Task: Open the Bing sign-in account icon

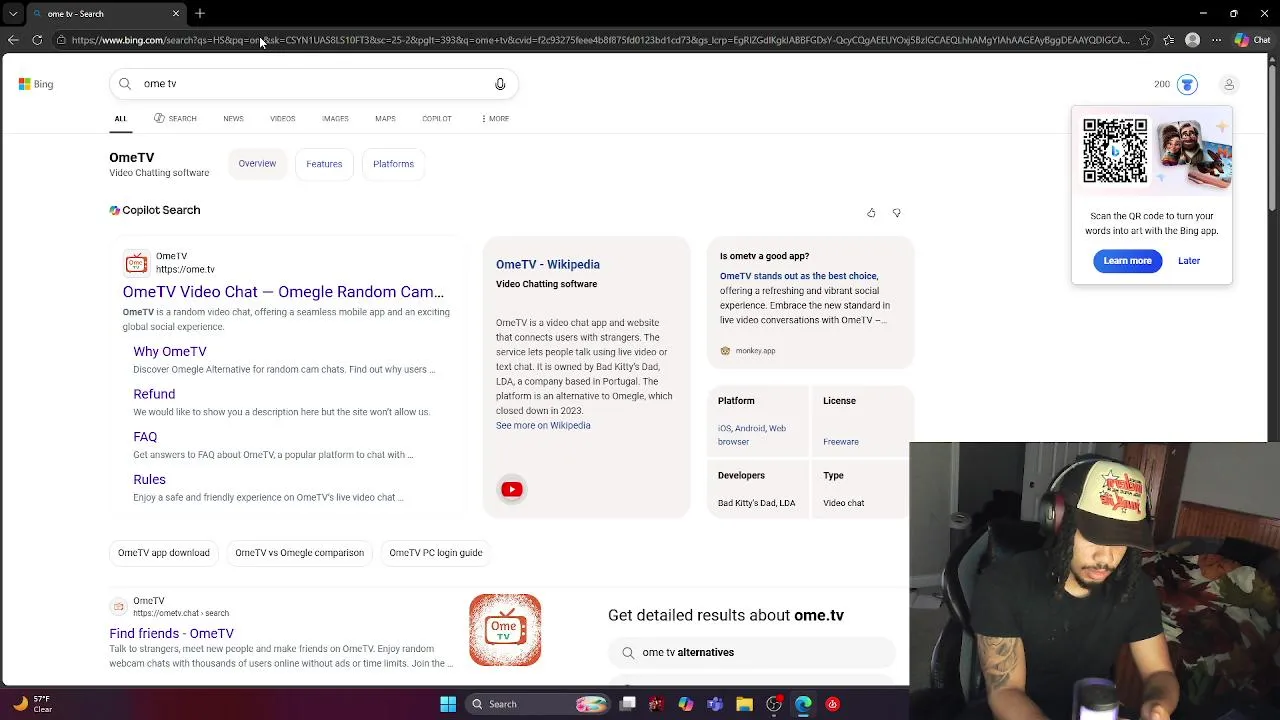Action: point(1229,84)
